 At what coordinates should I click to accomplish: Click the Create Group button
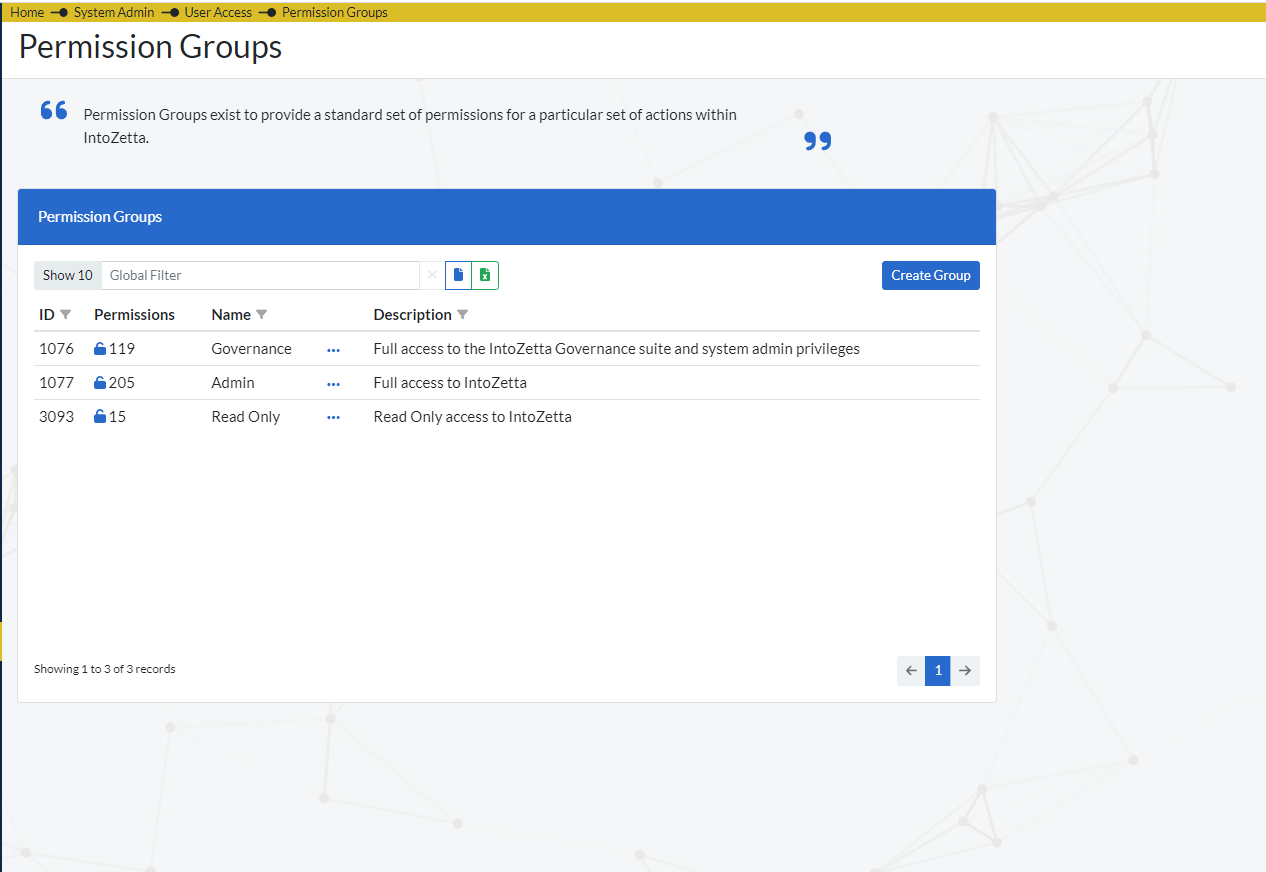pos(930,275)
